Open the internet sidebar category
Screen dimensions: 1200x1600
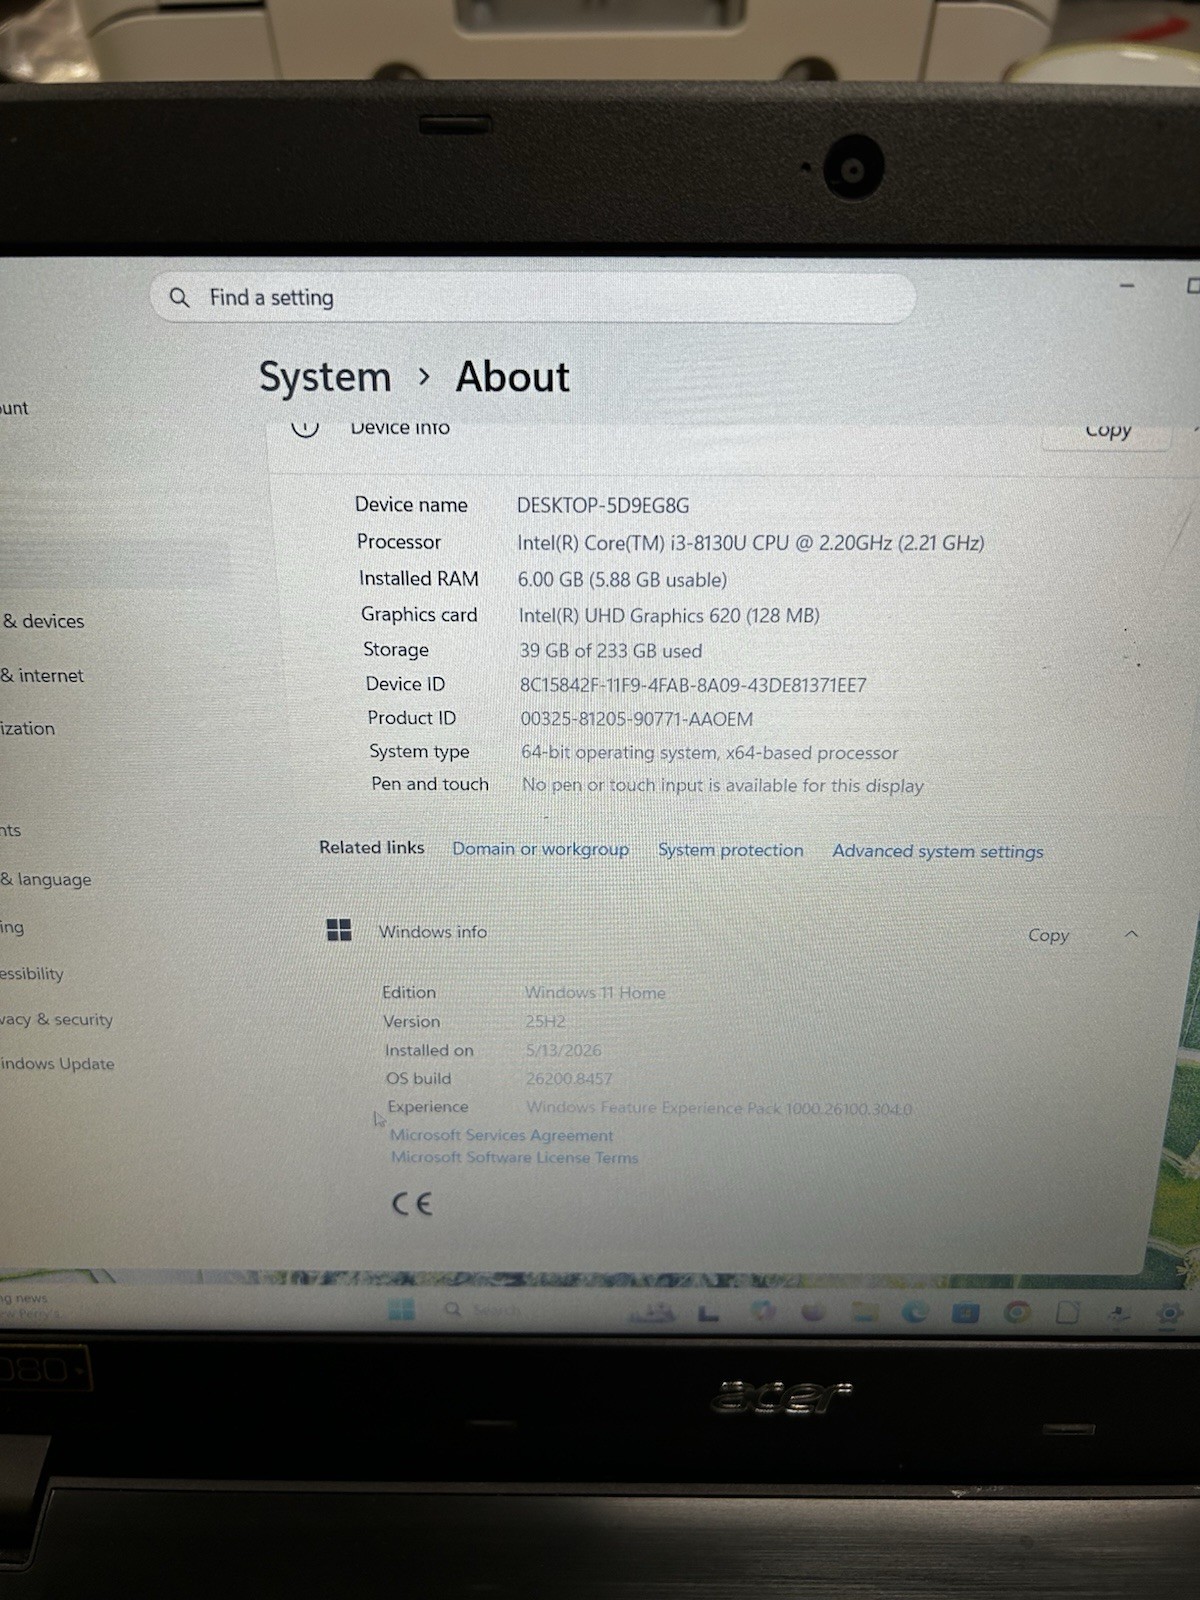click(42, 676)
